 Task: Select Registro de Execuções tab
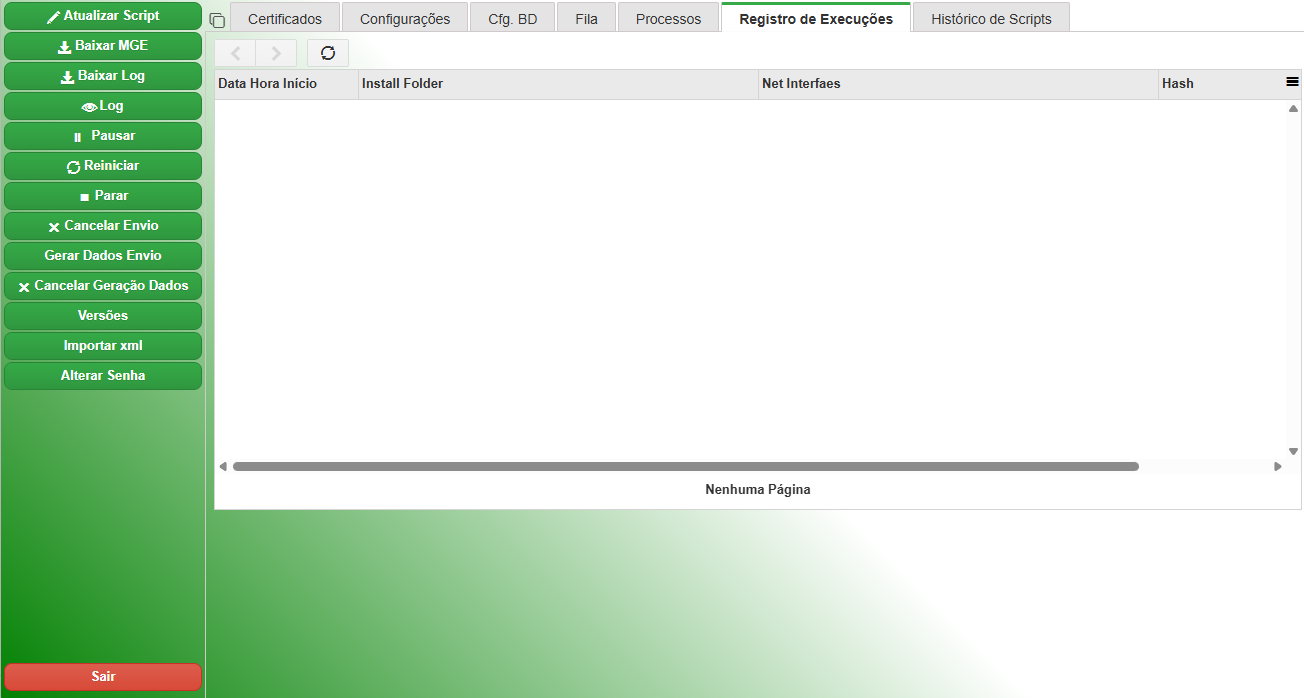coord(816,18)
